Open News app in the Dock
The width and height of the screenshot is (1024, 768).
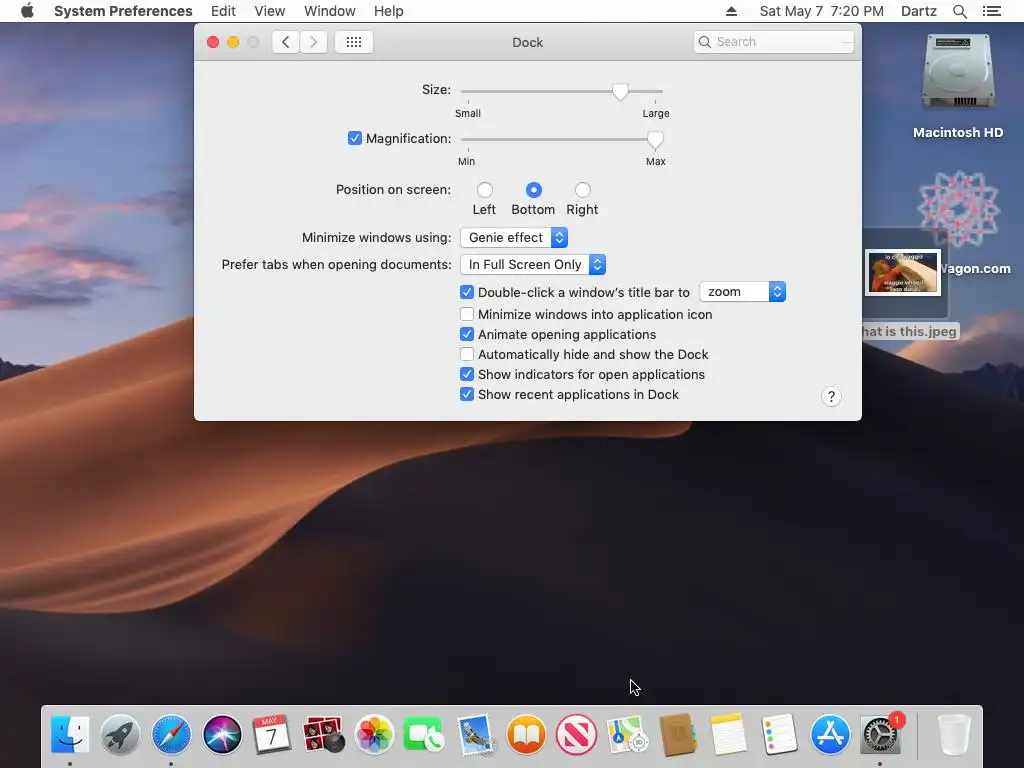[x=576, y=735]
